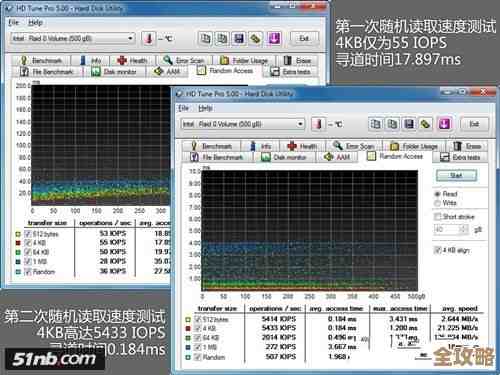Click the first copy icon in back window toolbar
The width and height of the screenshot is (500, 375).
[205, 39]
